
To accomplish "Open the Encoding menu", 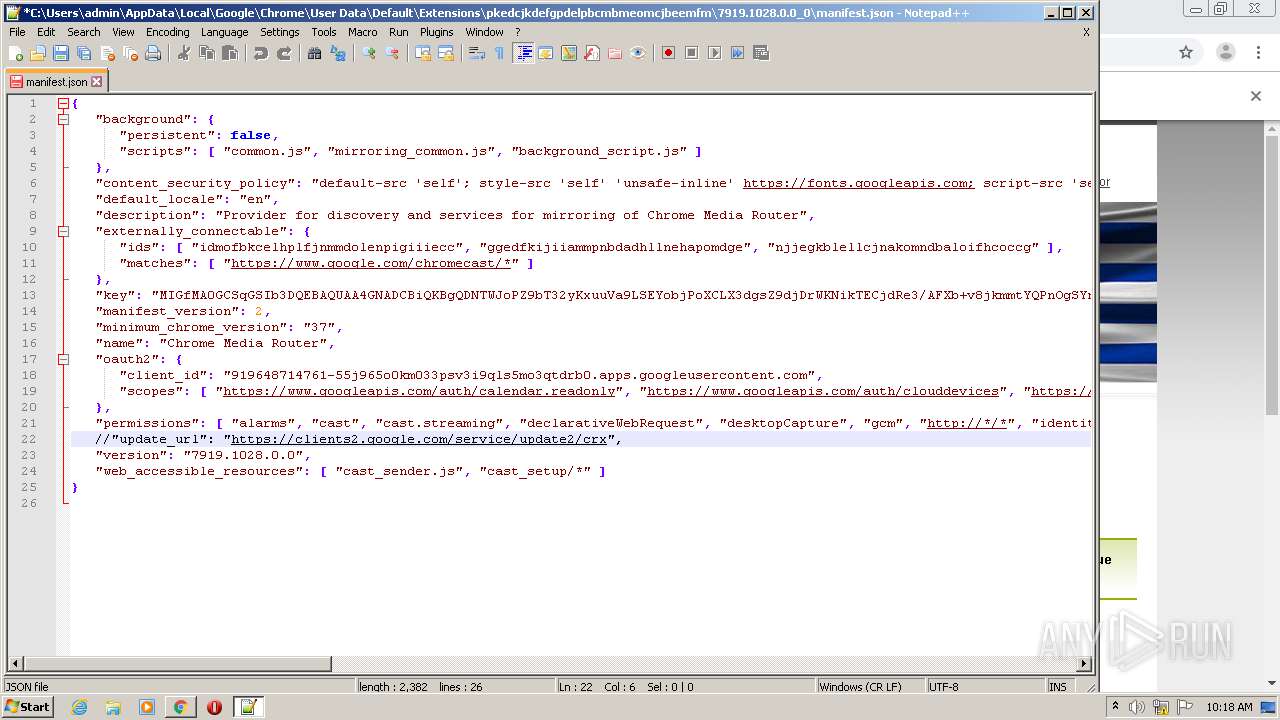I will [167, 32].
